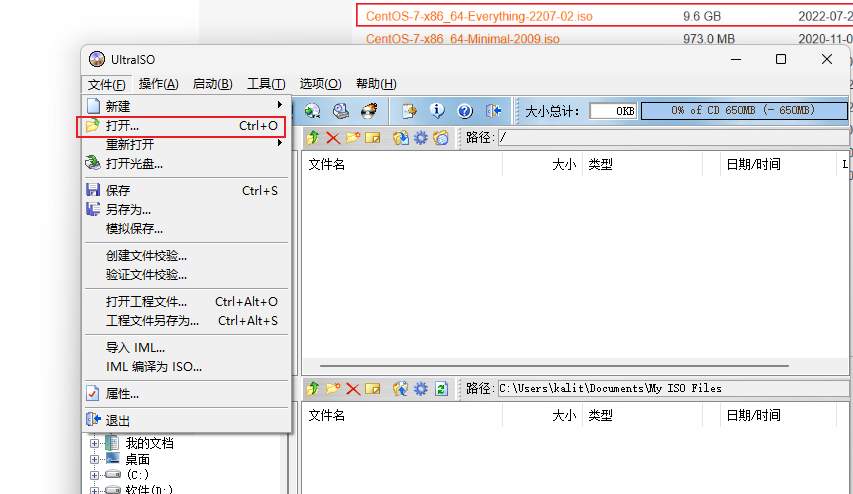Click the gear icon in local pane toolbar

click(421, 388)
